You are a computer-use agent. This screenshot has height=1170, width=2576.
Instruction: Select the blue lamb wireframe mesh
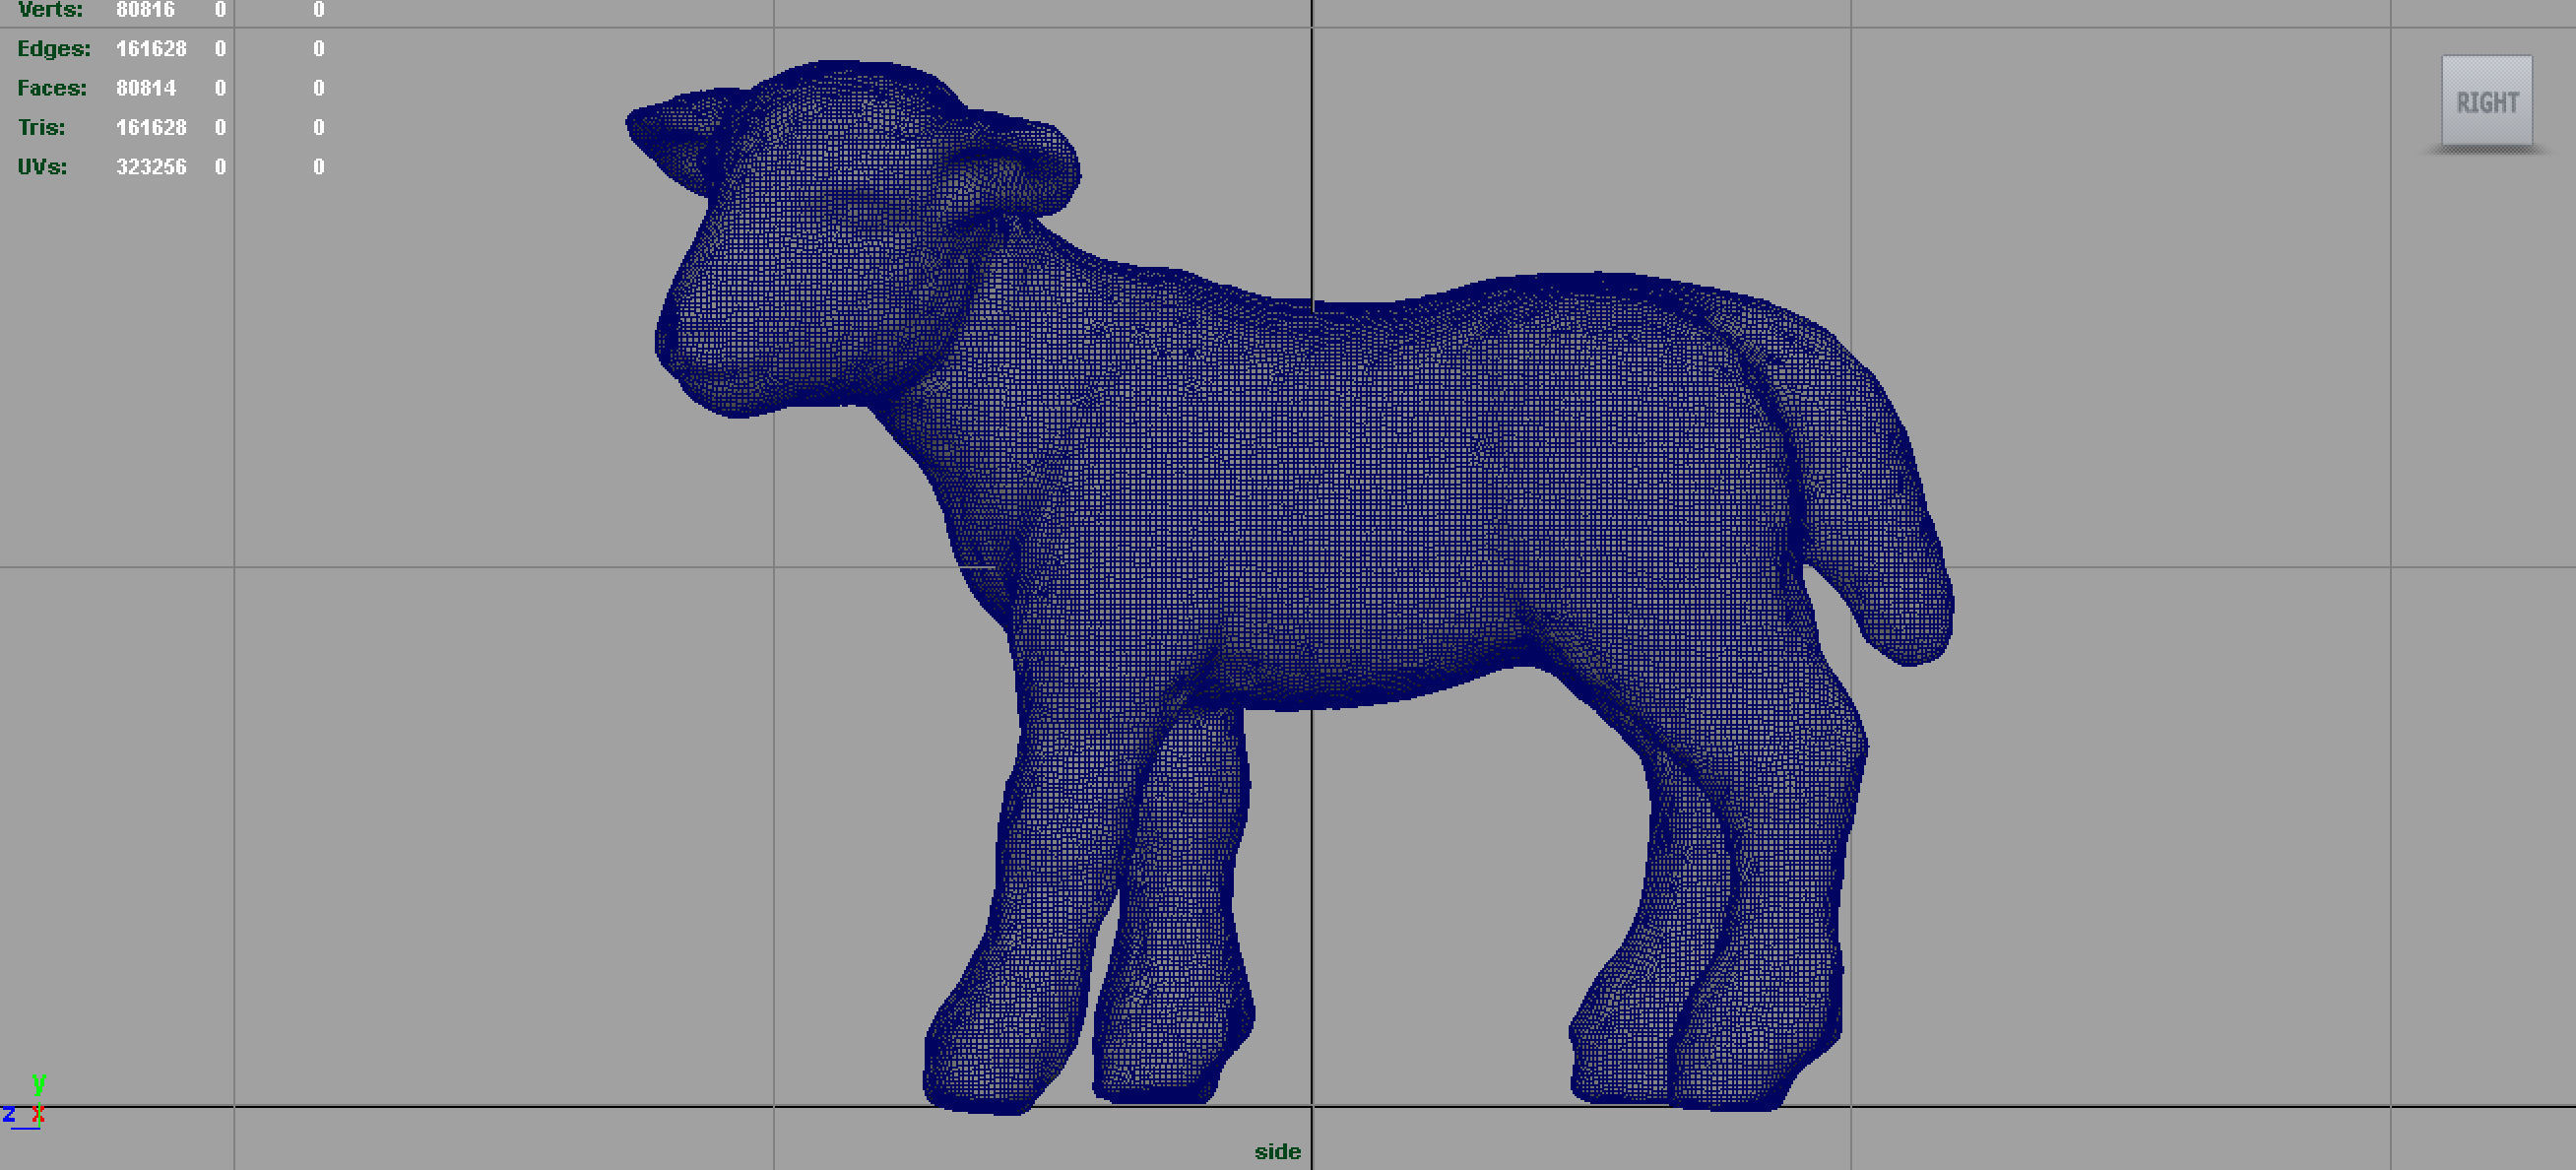point(1290,585)
